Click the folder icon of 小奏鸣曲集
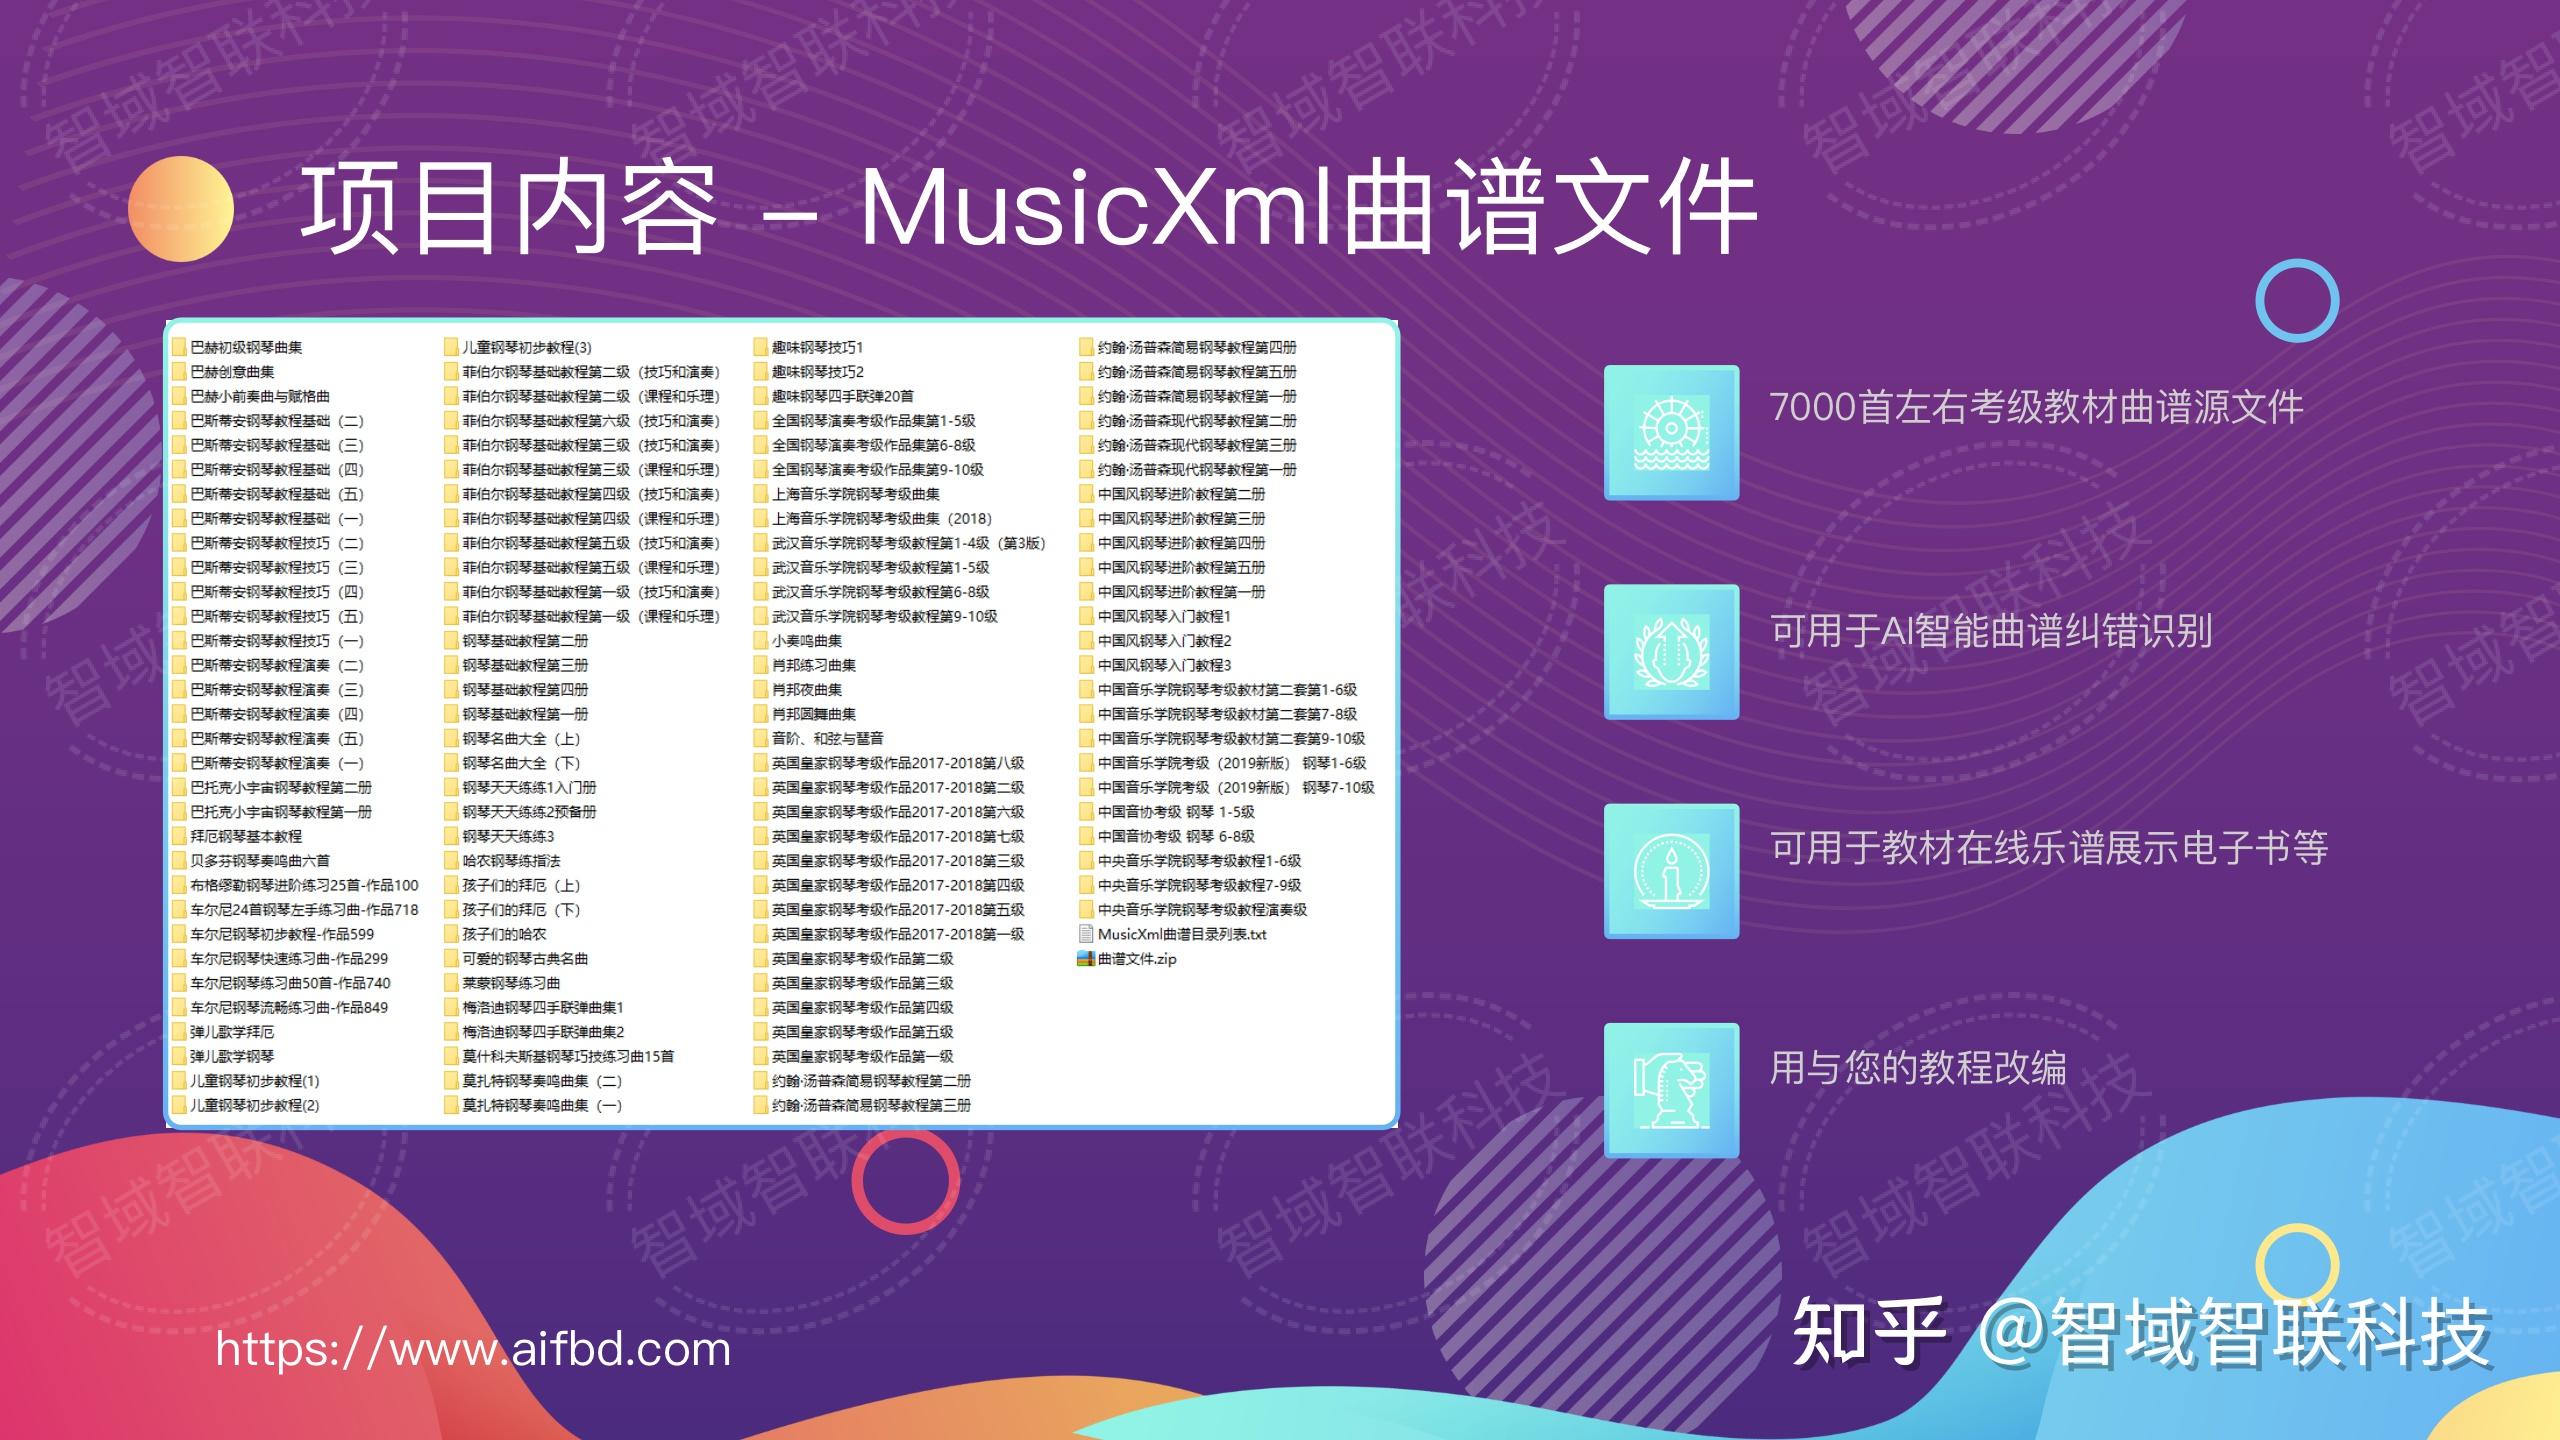 click(761, 641)
